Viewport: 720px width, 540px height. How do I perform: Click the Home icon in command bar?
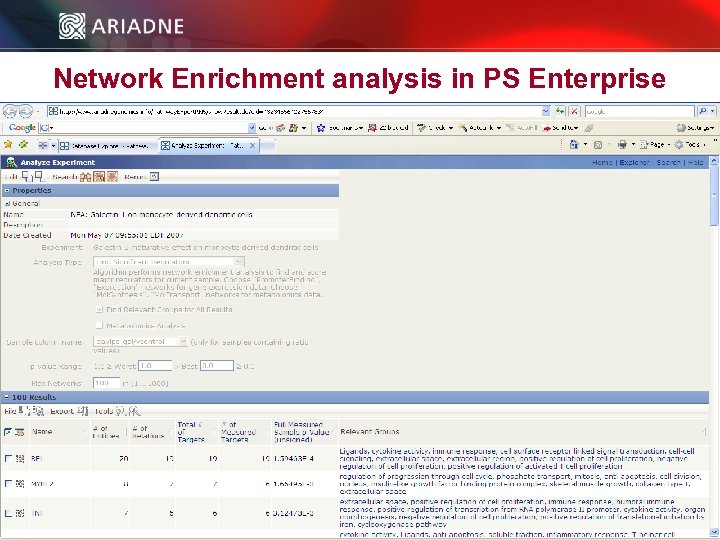point(574,145)
